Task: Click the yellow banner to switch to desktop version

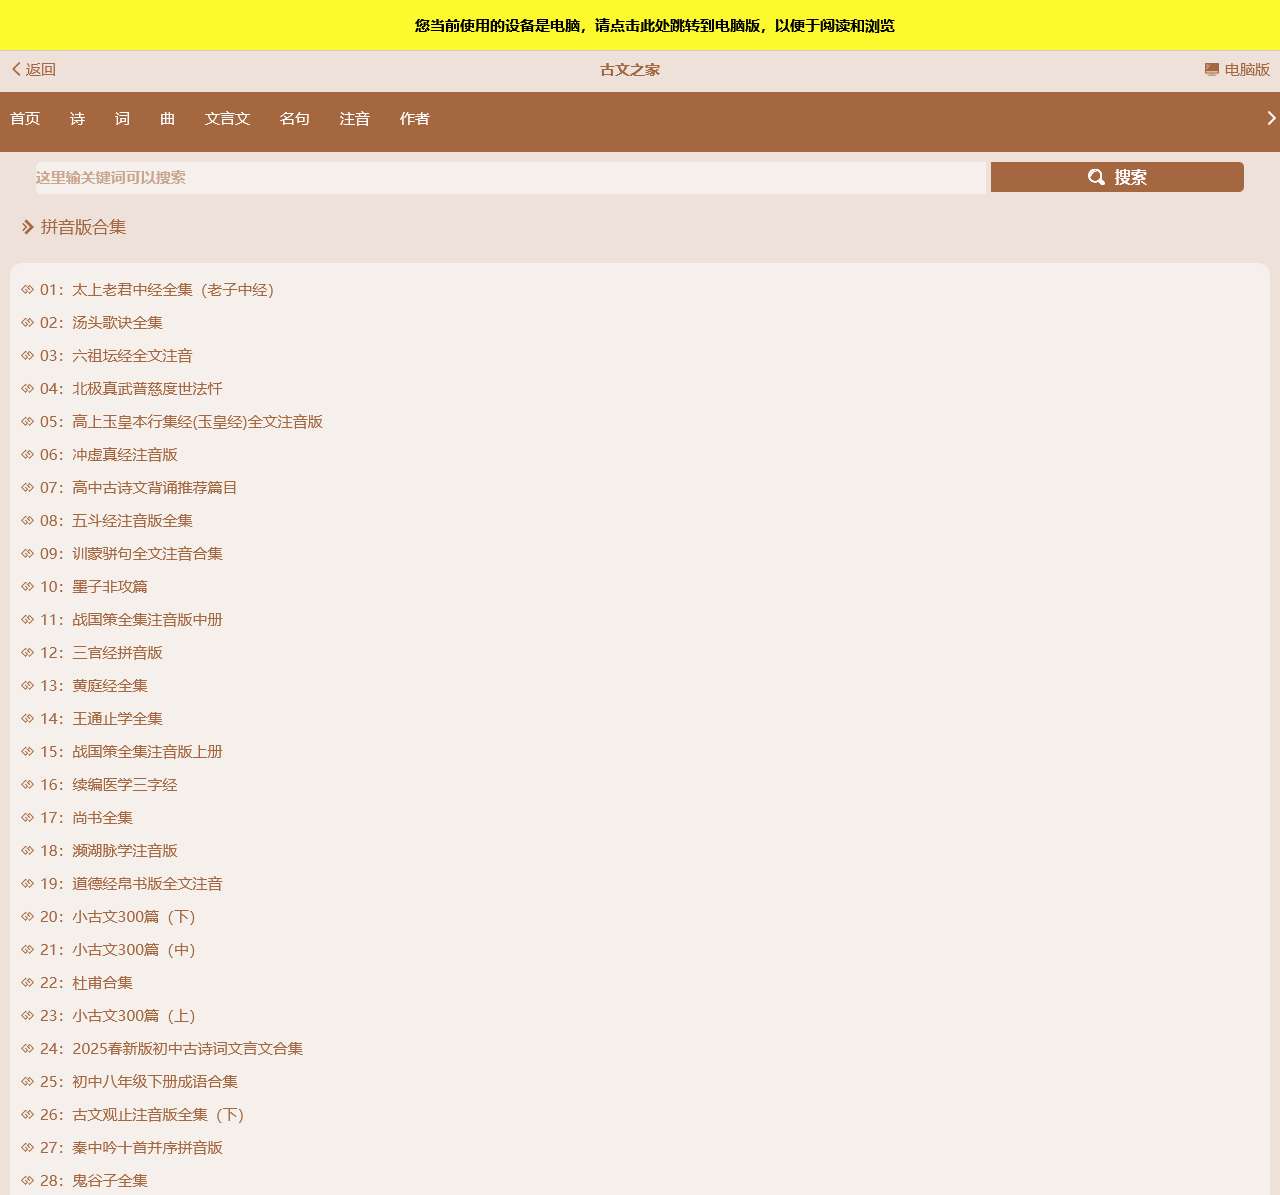Action: pyautogui.click(x=640, y=26)
